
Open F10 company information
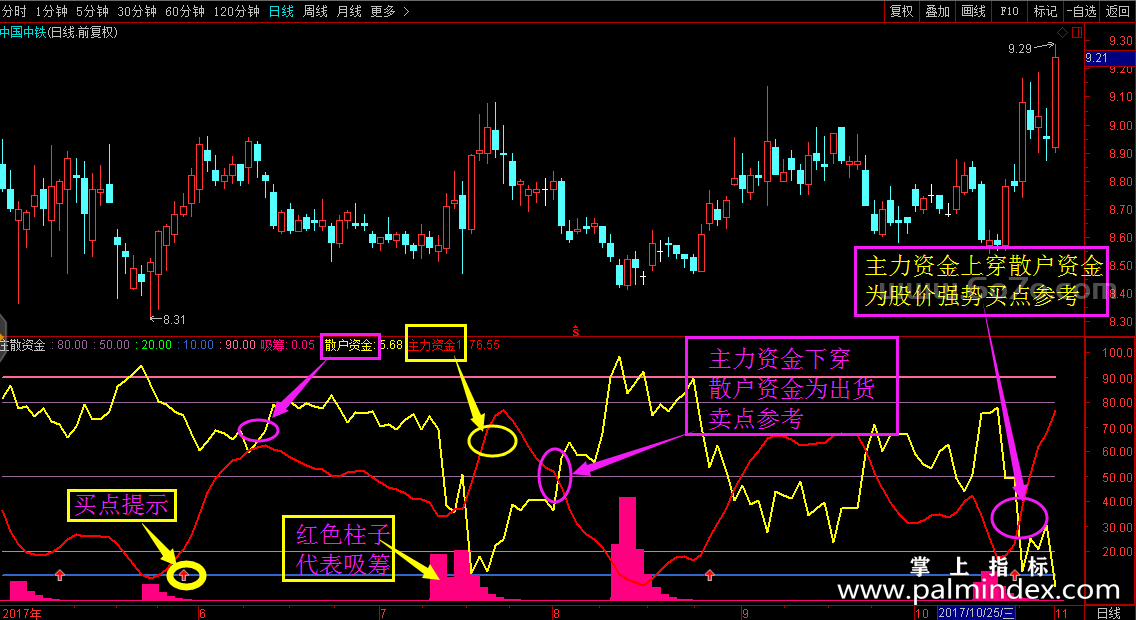point(1009,11)
